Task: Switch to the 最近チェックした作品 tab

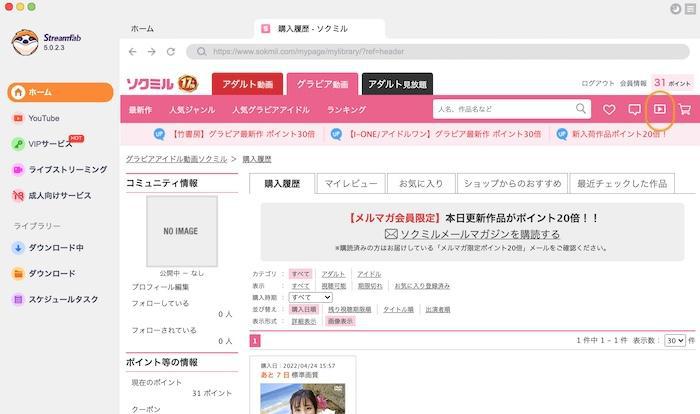Action: tap(622, 184)
